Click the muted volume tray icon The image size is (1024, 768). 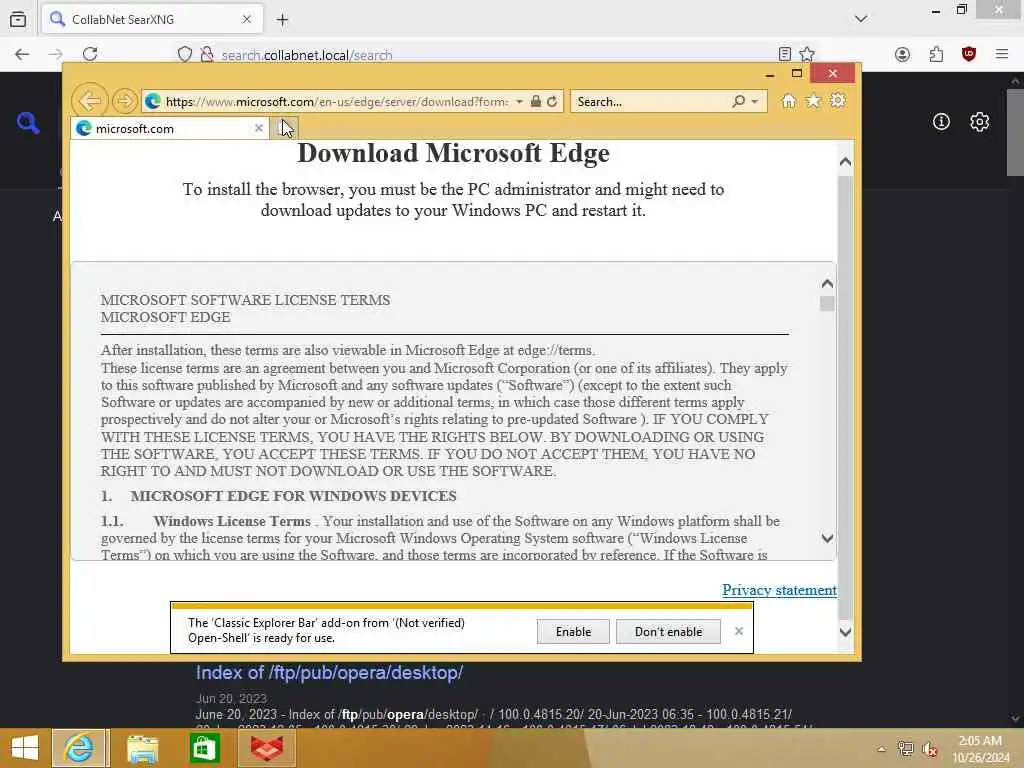pos(930,749)
